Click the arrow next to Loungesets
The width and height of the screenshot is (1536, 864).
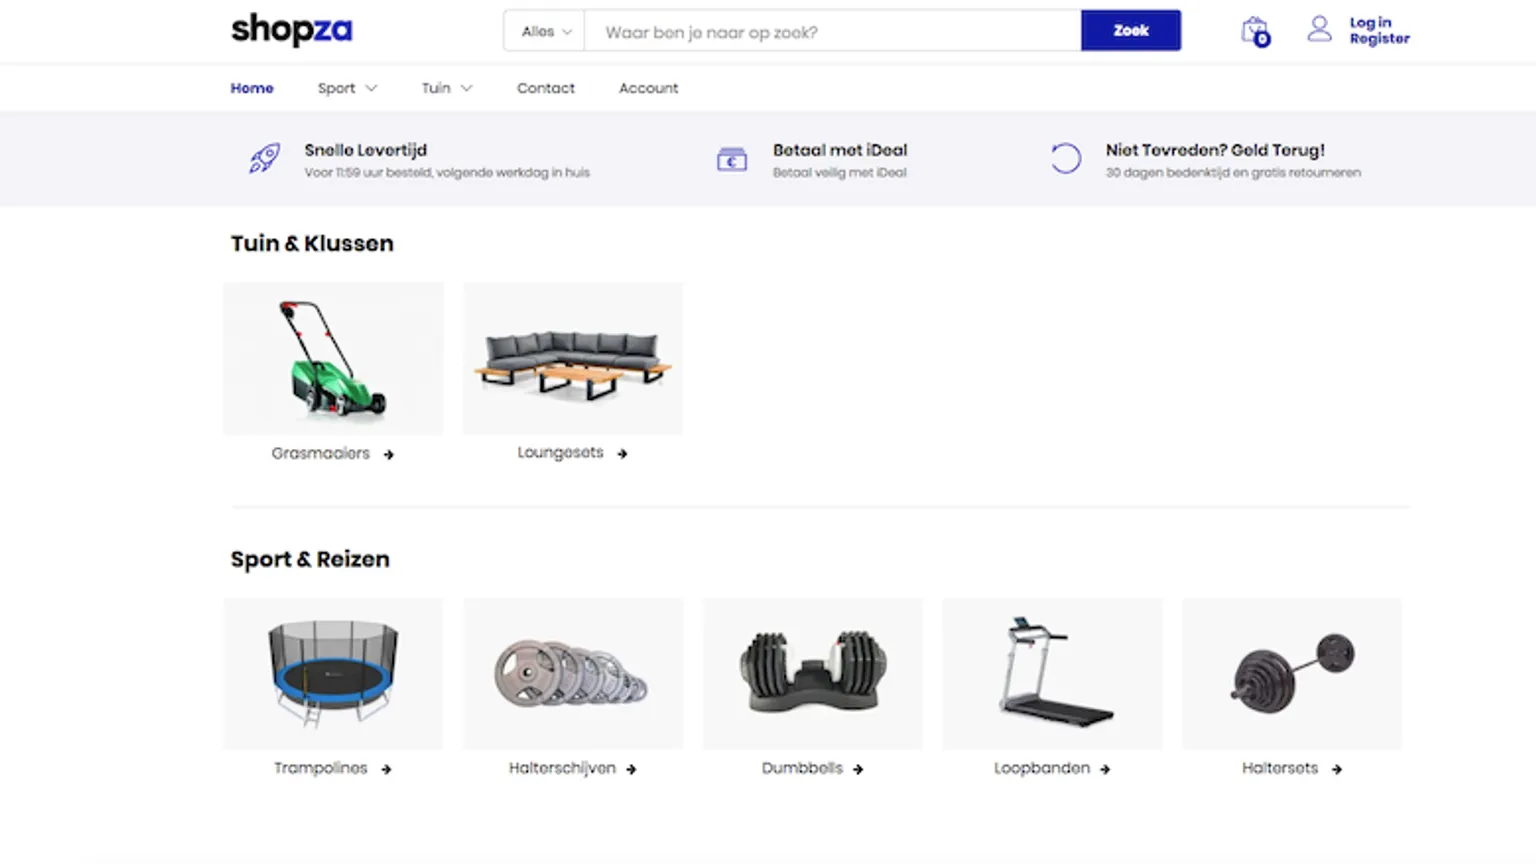(622, 454)
